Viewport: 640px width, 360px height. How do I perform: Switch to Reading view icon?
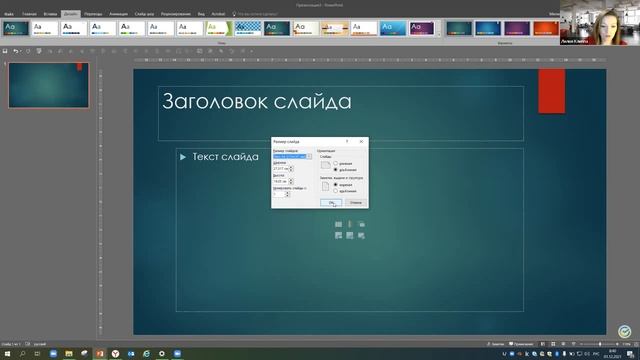pyautogui.click(x=563, y=344)
